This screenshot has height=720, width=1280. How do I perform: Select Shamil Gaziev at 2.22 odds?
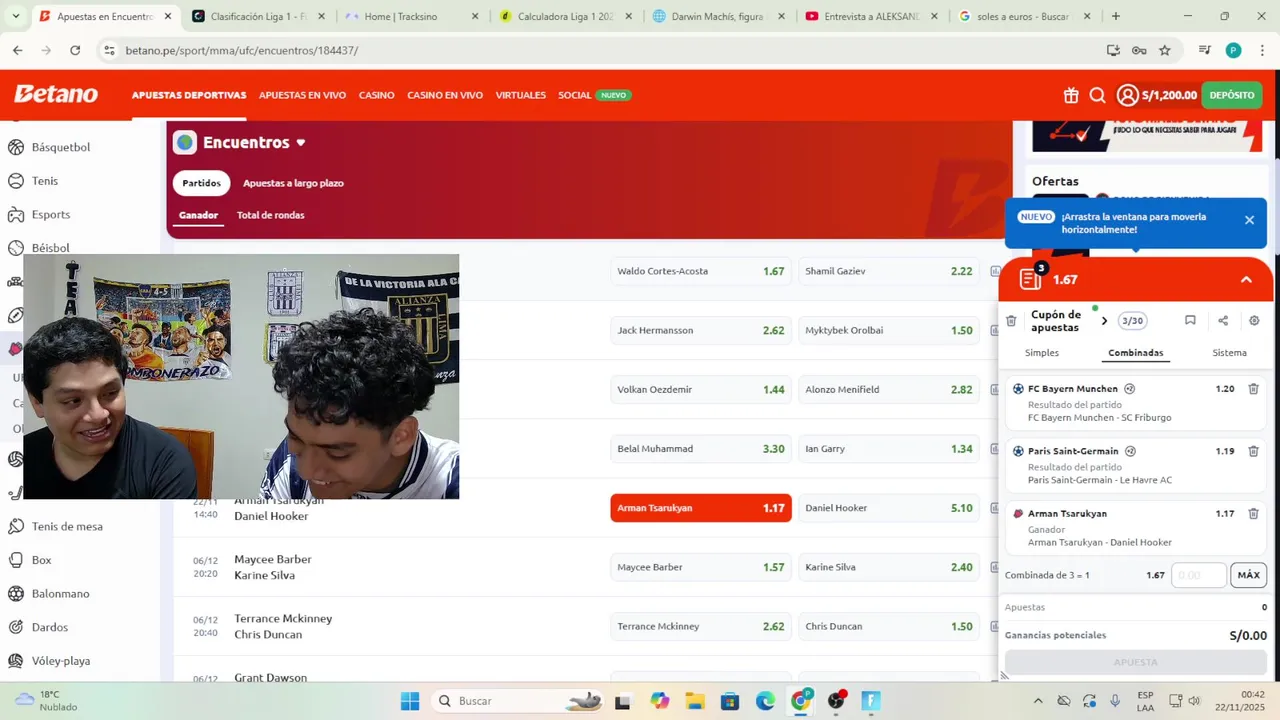(x=889, y=271)
